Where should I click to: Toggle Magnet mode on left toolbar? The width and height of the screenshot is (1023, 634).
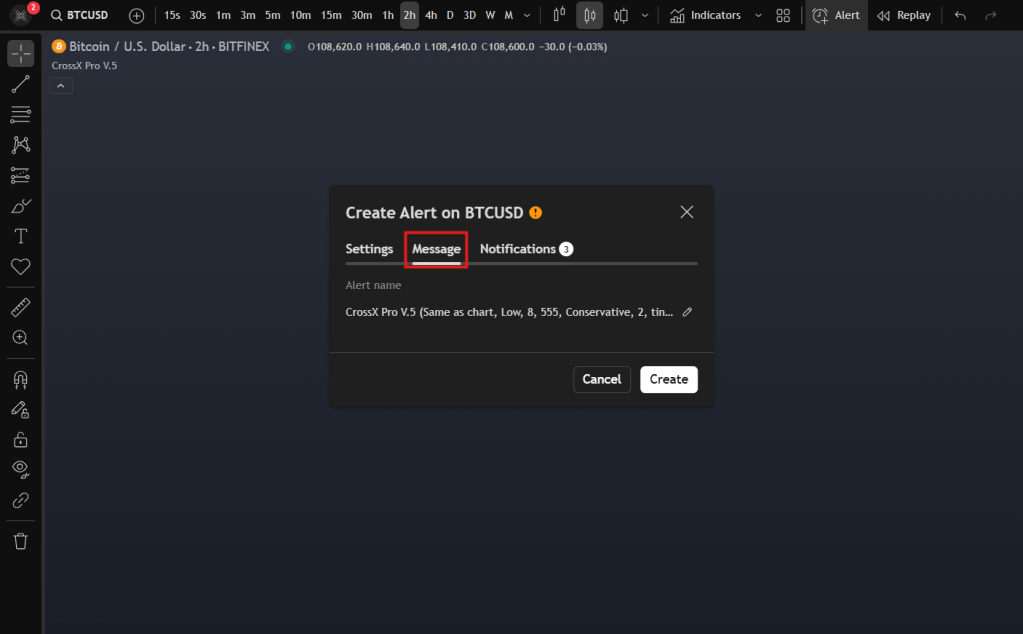point(20,379)
